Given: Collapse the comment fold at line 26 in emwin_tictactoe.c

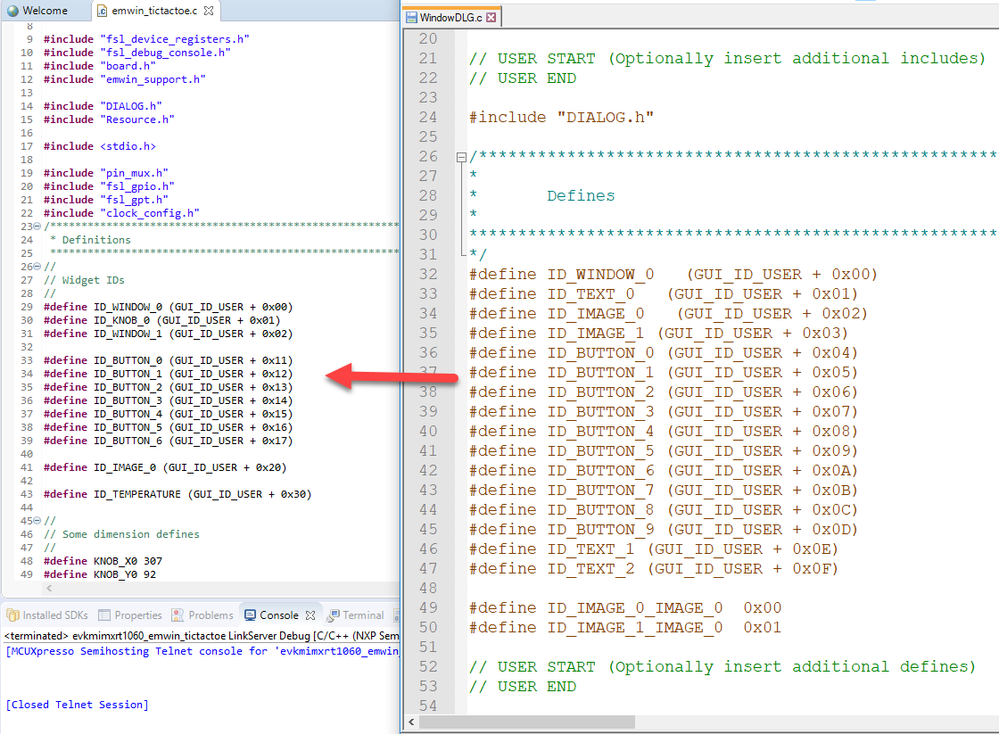Looking at the screenshot, I should pyautogui.click(x=37, y=266).
